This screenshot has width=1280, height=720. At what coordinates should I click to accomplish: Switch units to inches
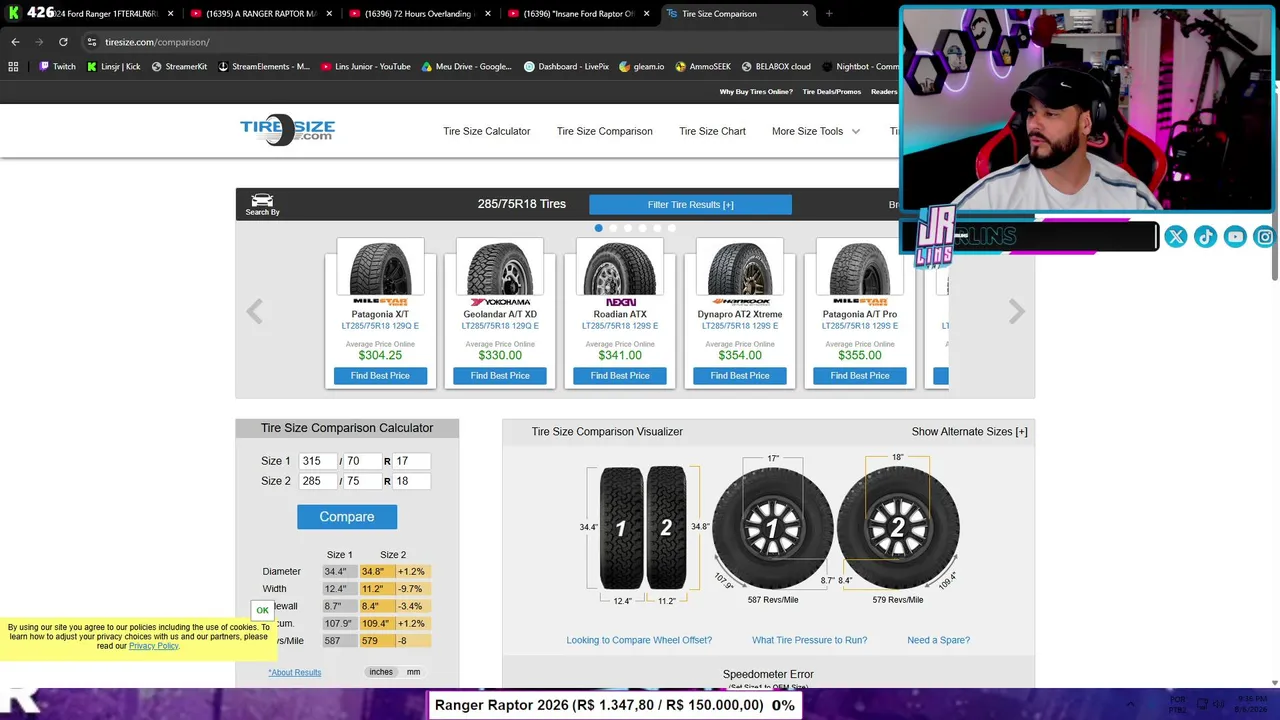coord(381,672)
